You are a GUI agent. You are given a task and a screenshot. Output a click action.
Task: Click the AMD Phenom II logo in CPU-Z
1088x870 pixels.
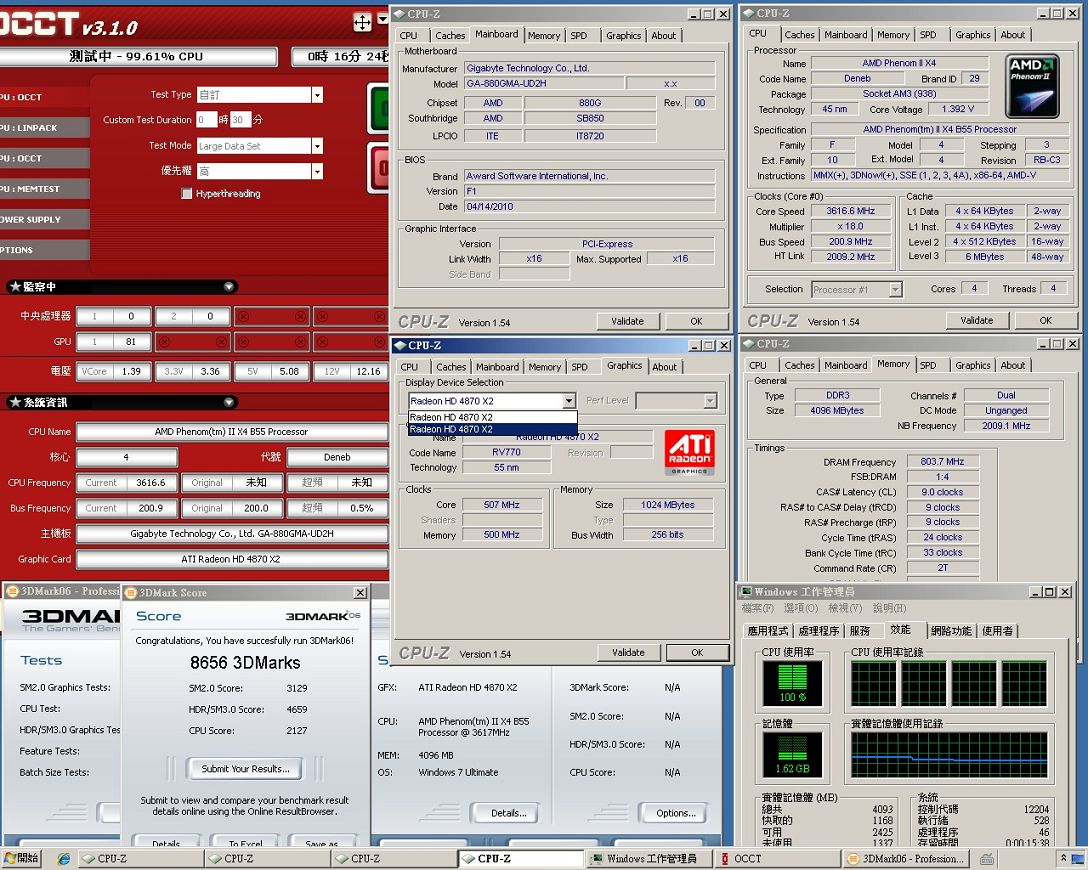(1032, 86)
